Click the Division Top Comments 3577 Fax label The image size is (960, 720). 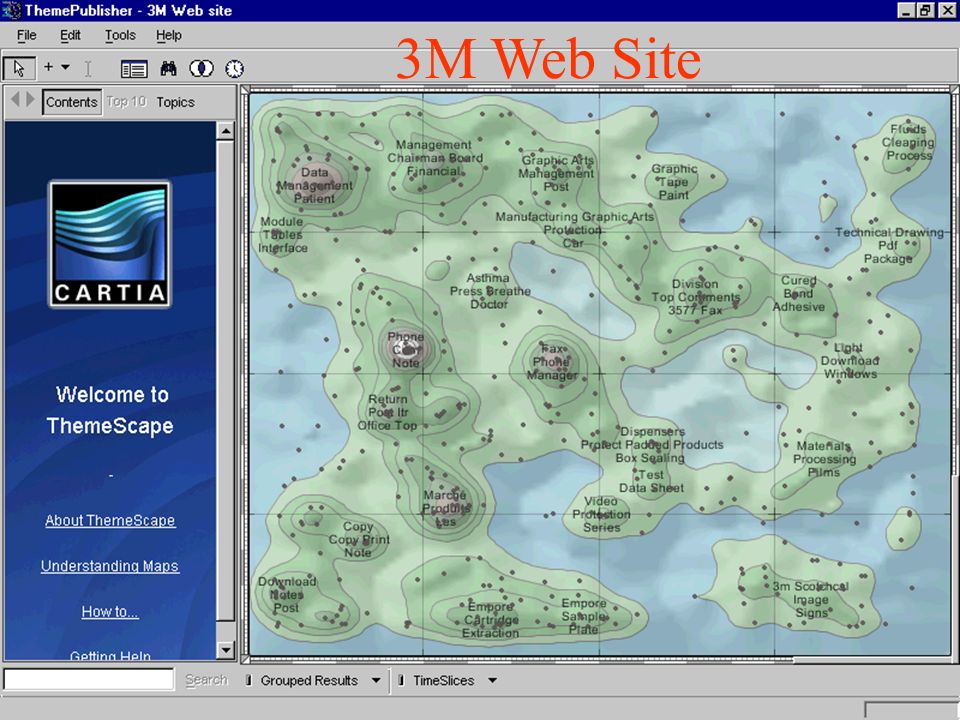[x=696, y=297]
